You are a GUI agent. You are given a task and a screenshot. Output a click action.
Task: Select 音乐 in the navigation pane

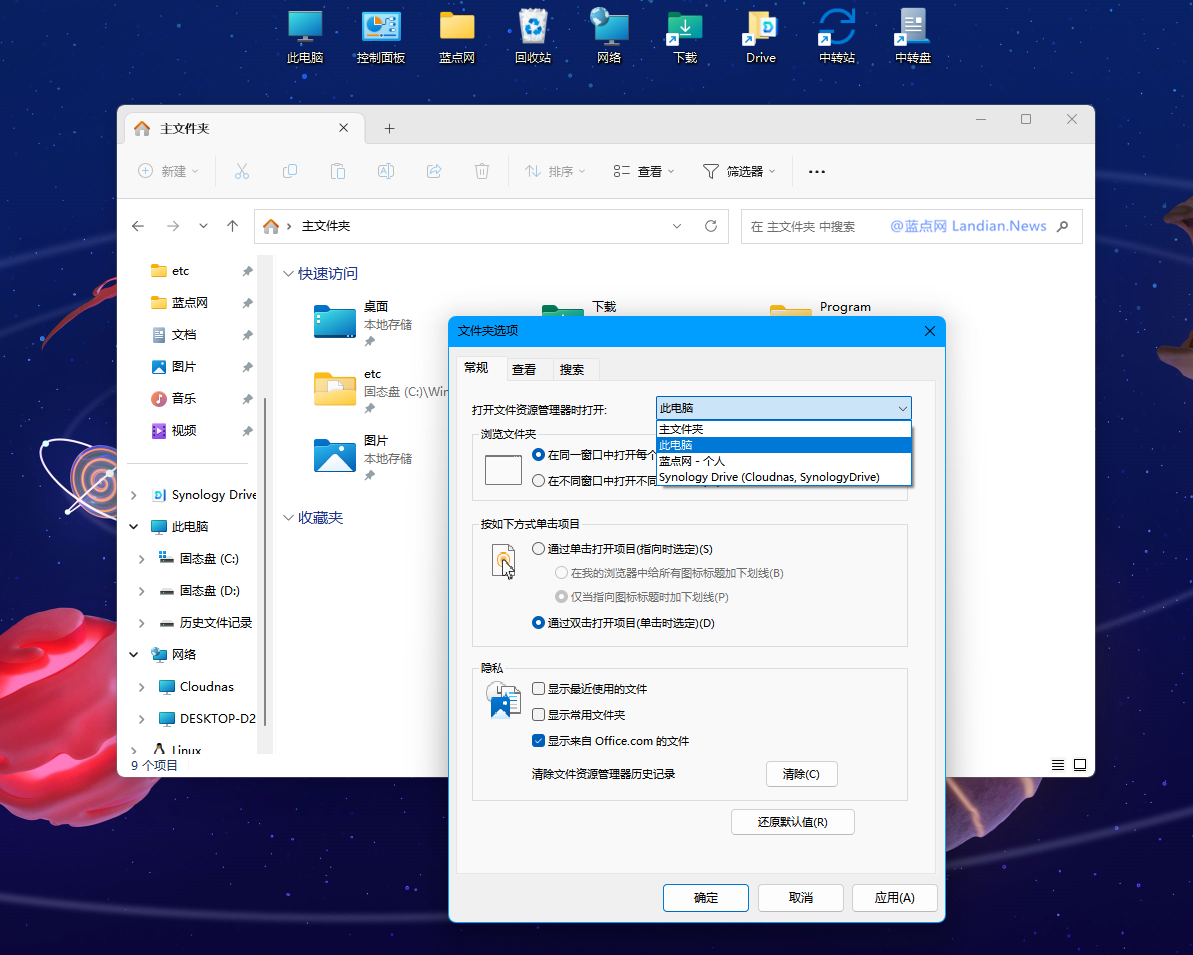pyautogui.click(x=183, y=399)
